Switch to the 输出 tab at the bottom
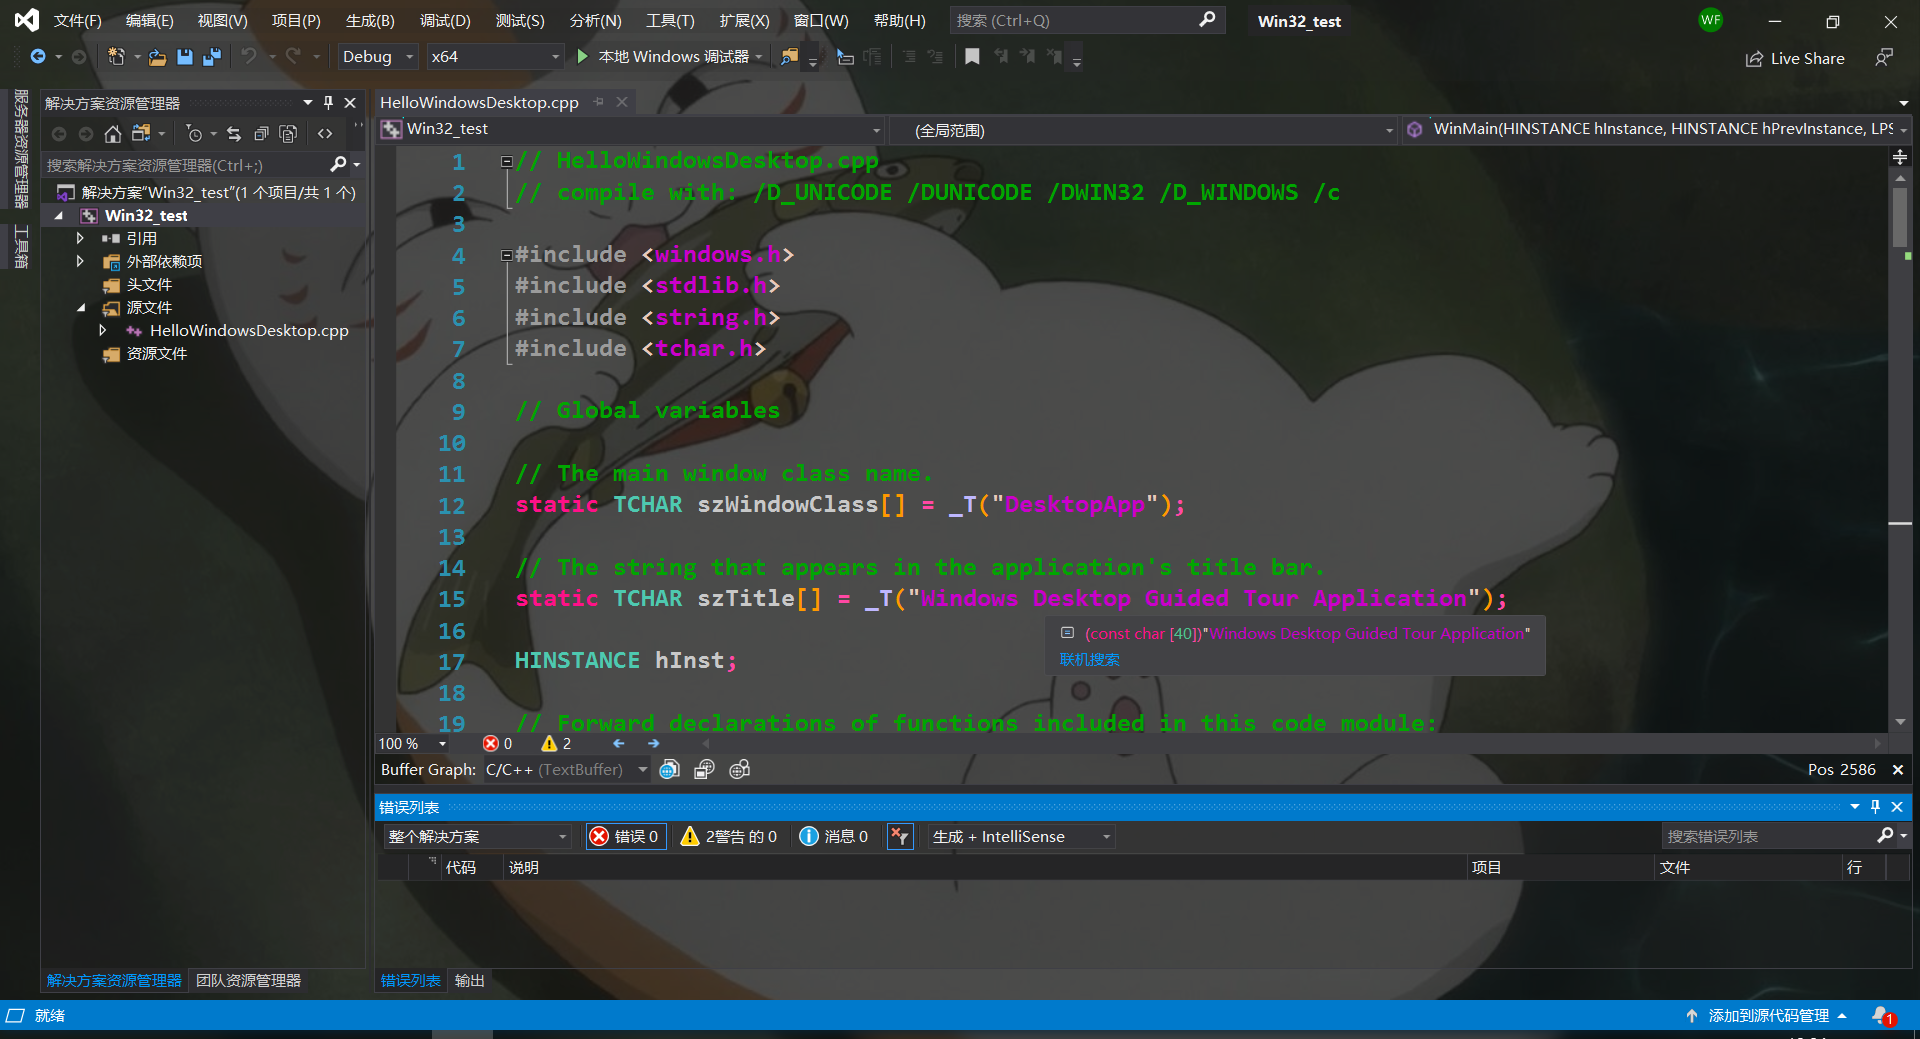1920x1039 pixels. pyautogui.click(x=469, y=980)
